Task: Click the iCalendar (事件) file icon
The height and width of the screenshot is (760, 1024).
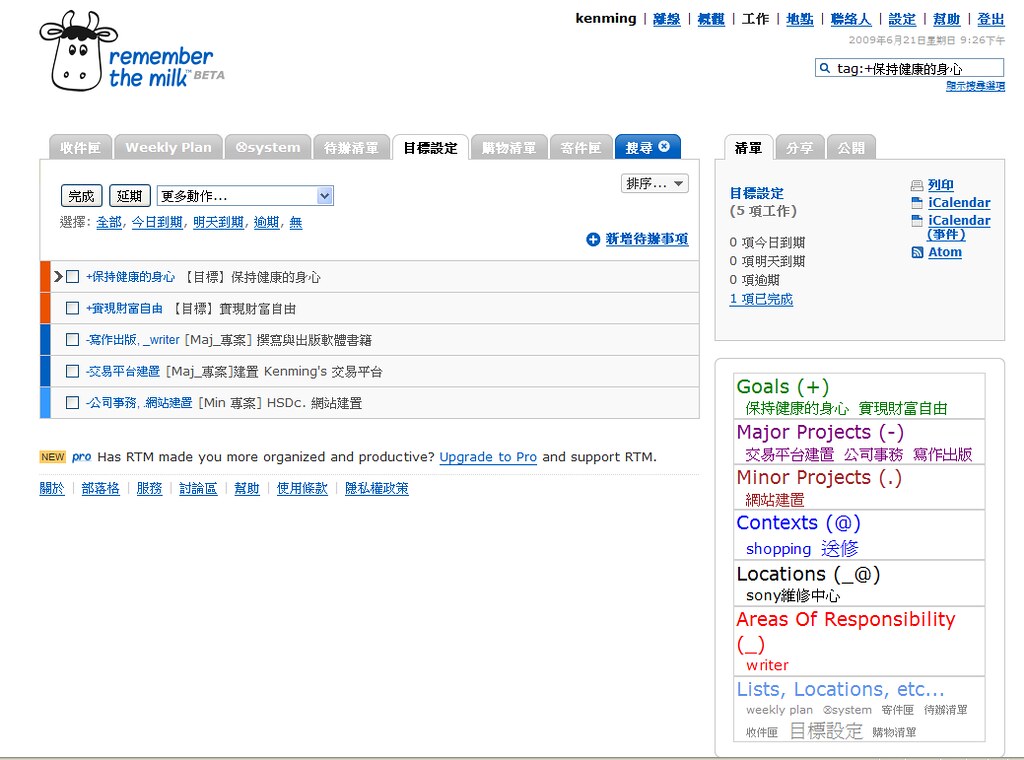Action: tap(917, 221)
